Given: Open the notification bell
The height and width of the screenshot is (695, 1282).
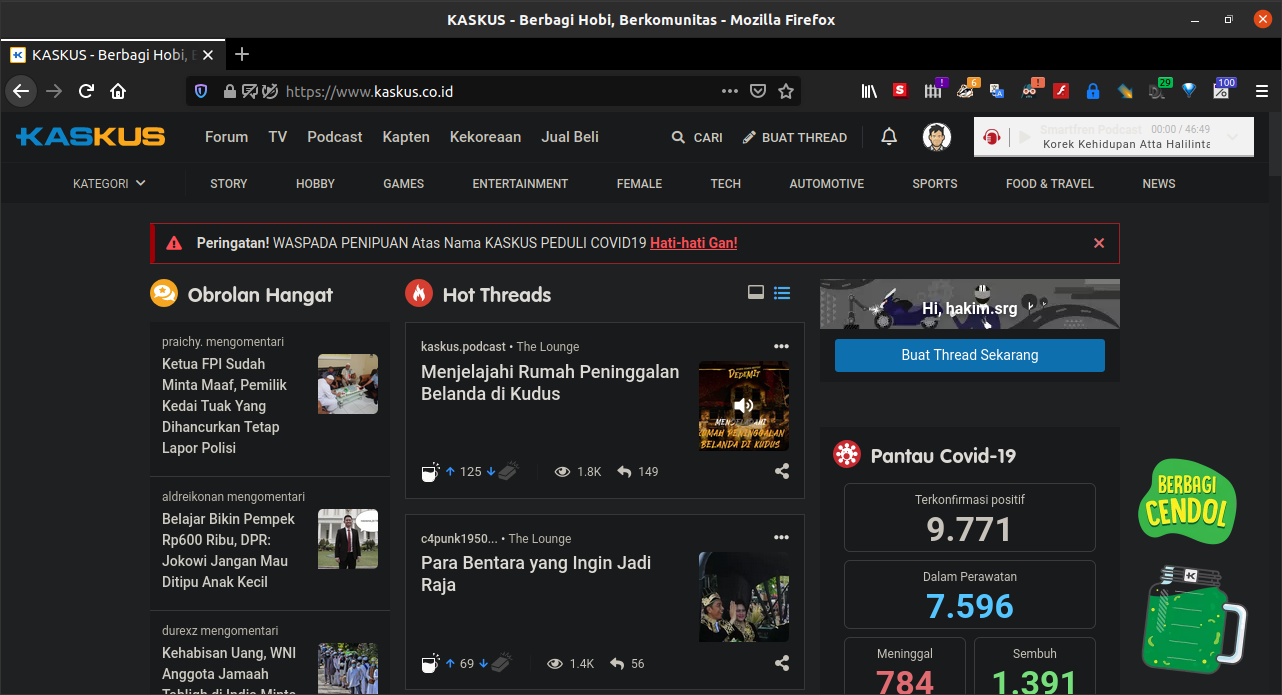Looking at the screenshot, I should [x=888, y=137].
